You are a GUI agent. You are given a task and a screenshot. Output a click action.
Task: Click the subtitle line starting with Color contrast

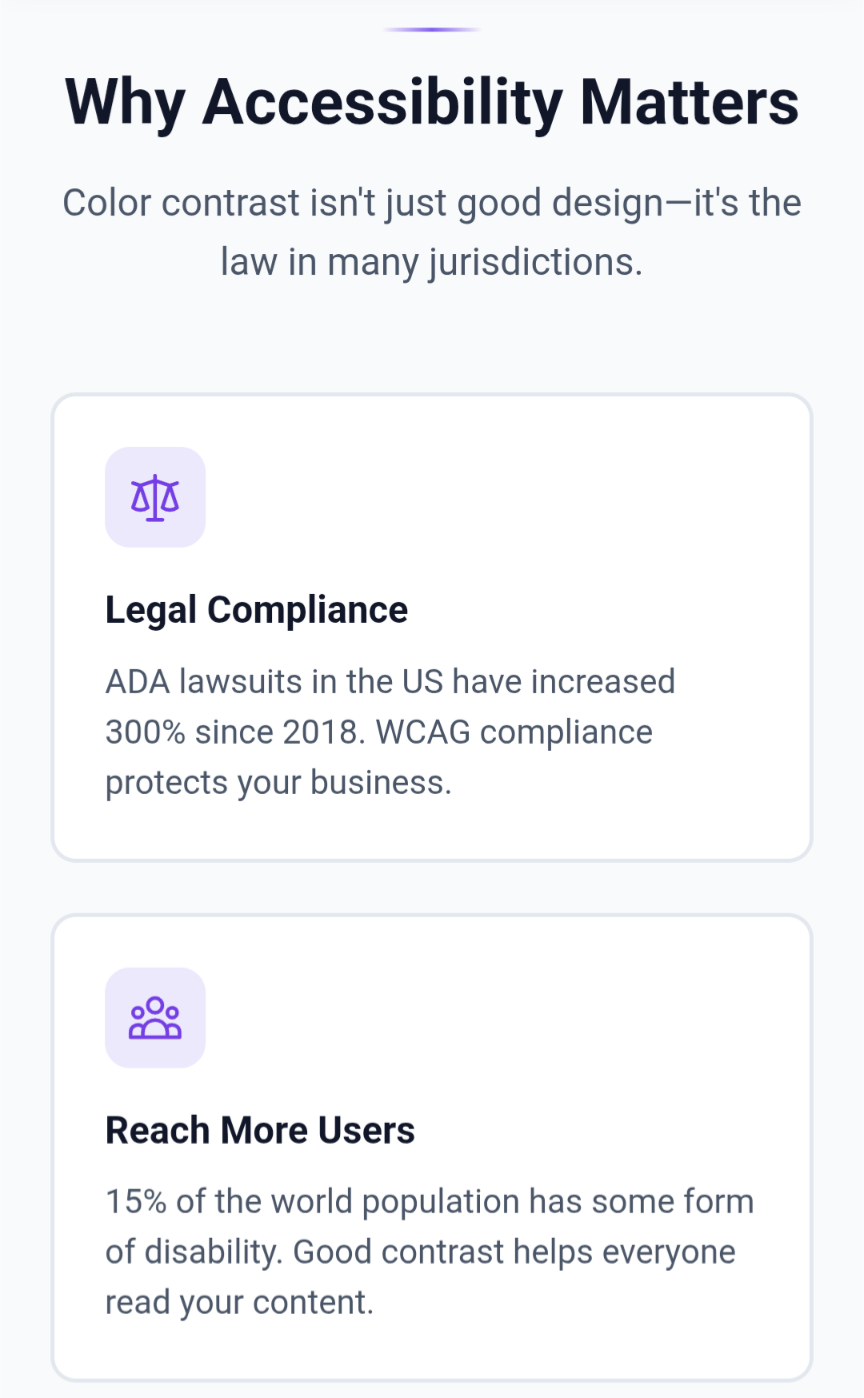click(x=432, y=203)
